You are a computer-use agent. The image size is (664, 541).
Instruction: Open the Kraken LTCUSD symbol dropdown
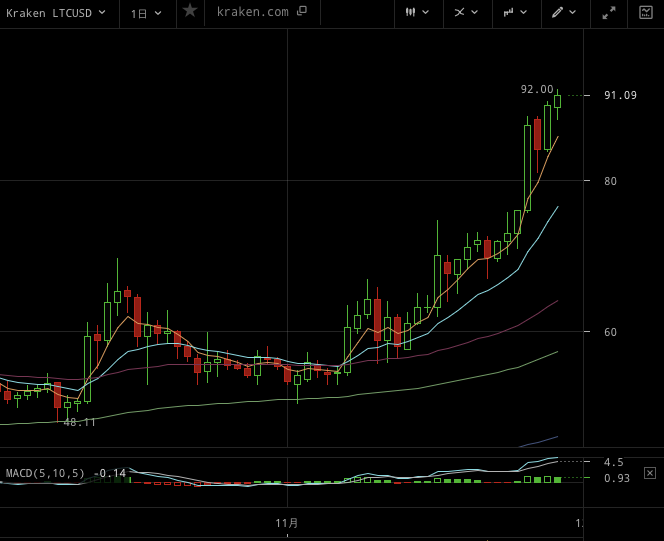tap(55, 13)
